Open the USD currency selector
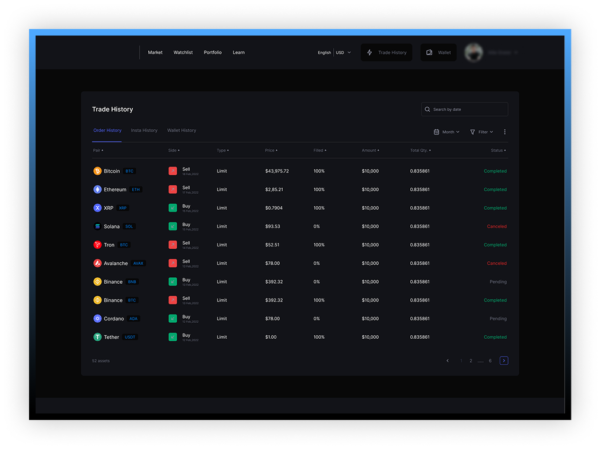This screenshot has width=600, height=449. (343, 52)
